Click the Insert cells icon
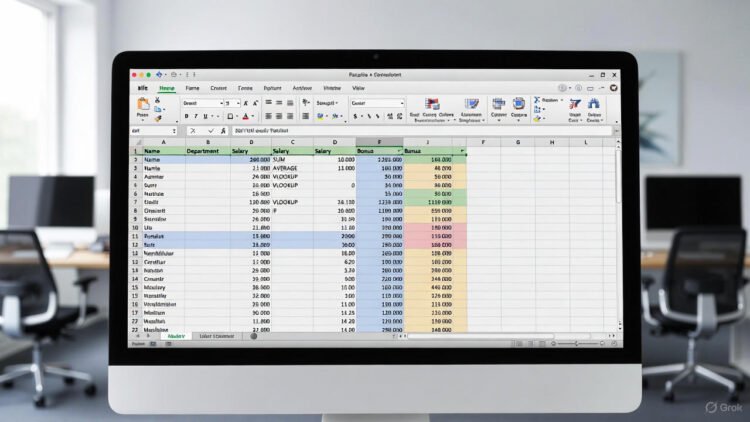The image size is (750, 422). (498, 104)
